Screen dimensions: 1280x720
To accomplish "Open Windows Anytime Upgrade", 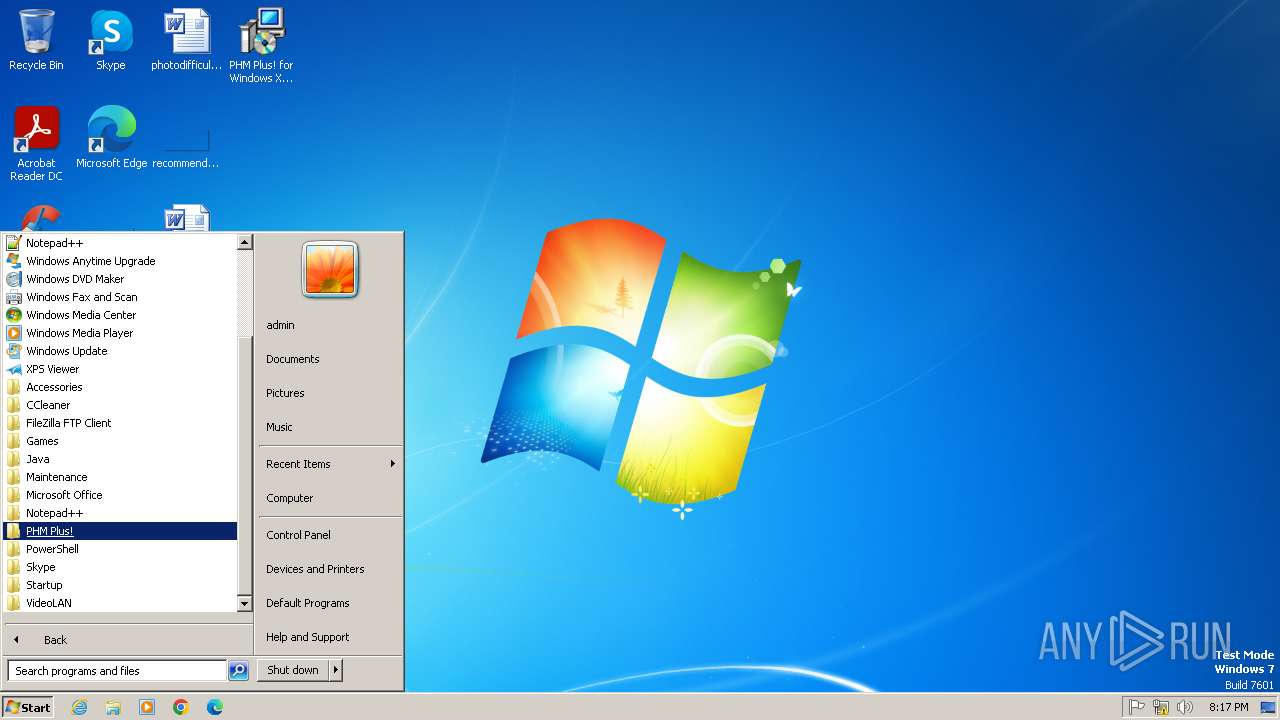I will pos(120,261).
